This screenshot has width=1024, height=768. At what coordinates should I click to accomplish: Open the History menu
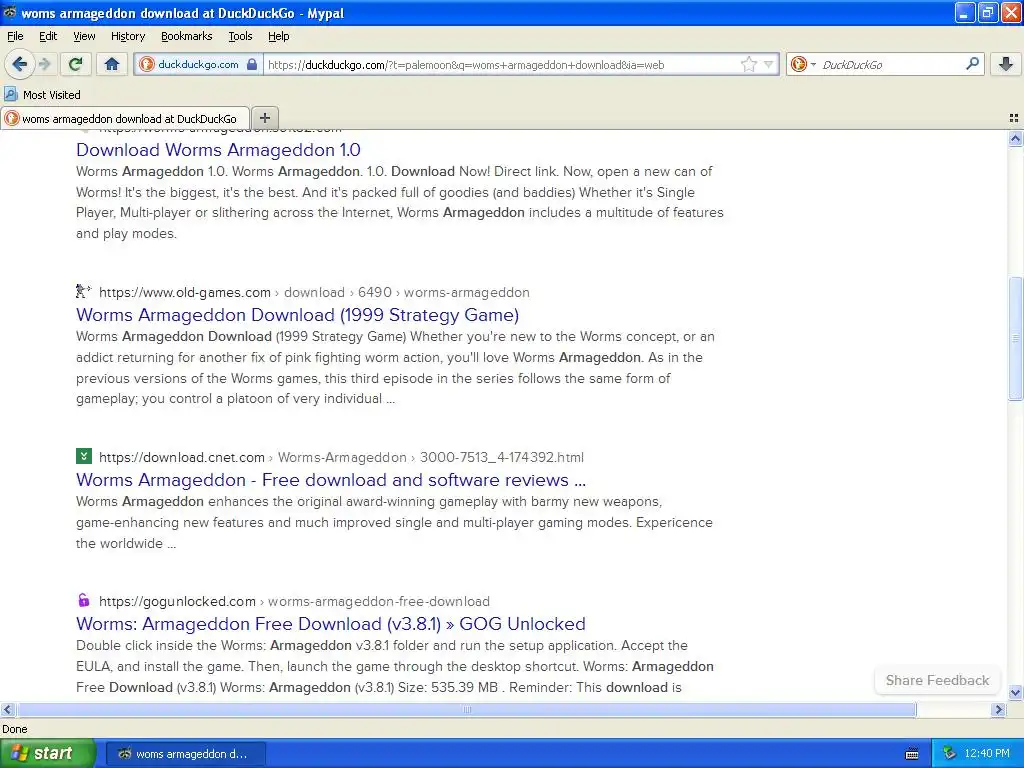[127, 36]
